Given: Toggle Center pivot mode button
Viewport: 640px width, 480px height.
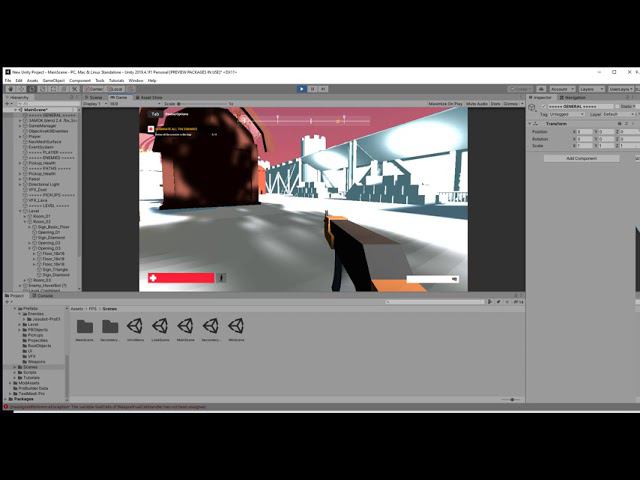Looking at the screenshot, I should (94, 89).
